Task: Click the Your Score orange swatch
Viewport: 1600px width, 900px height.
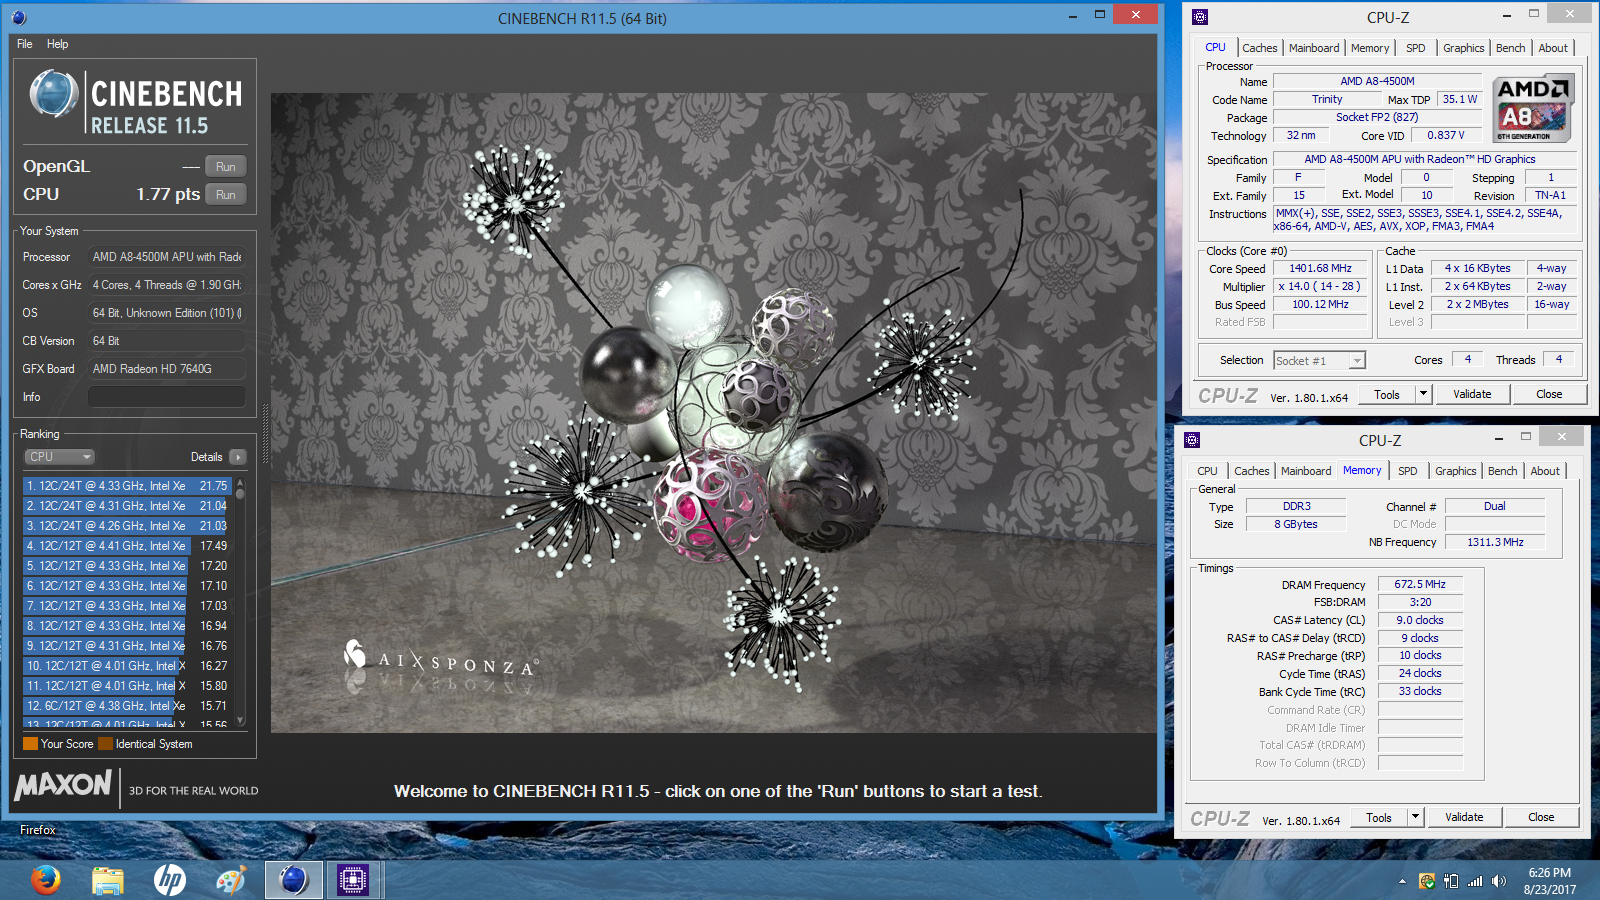Action: tap(30, 743)
